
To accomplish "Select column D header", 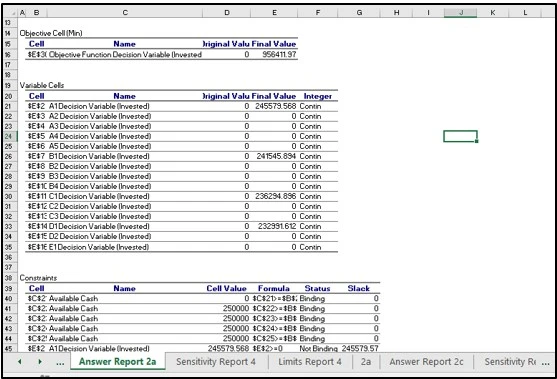I will point(227,13).
